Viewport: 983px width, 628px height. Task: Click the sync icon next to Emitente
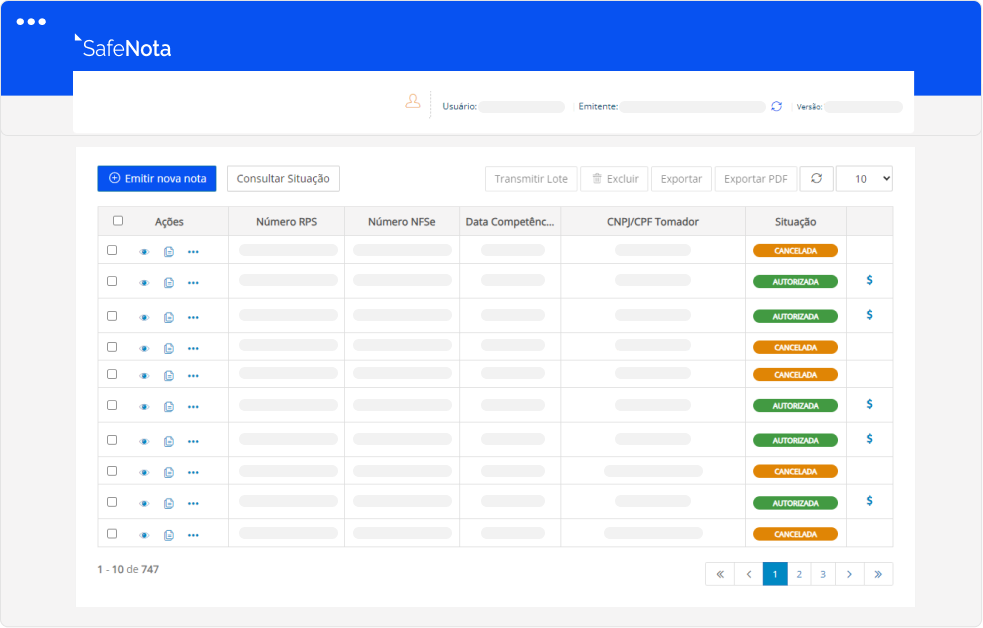(x=776, y=106)
